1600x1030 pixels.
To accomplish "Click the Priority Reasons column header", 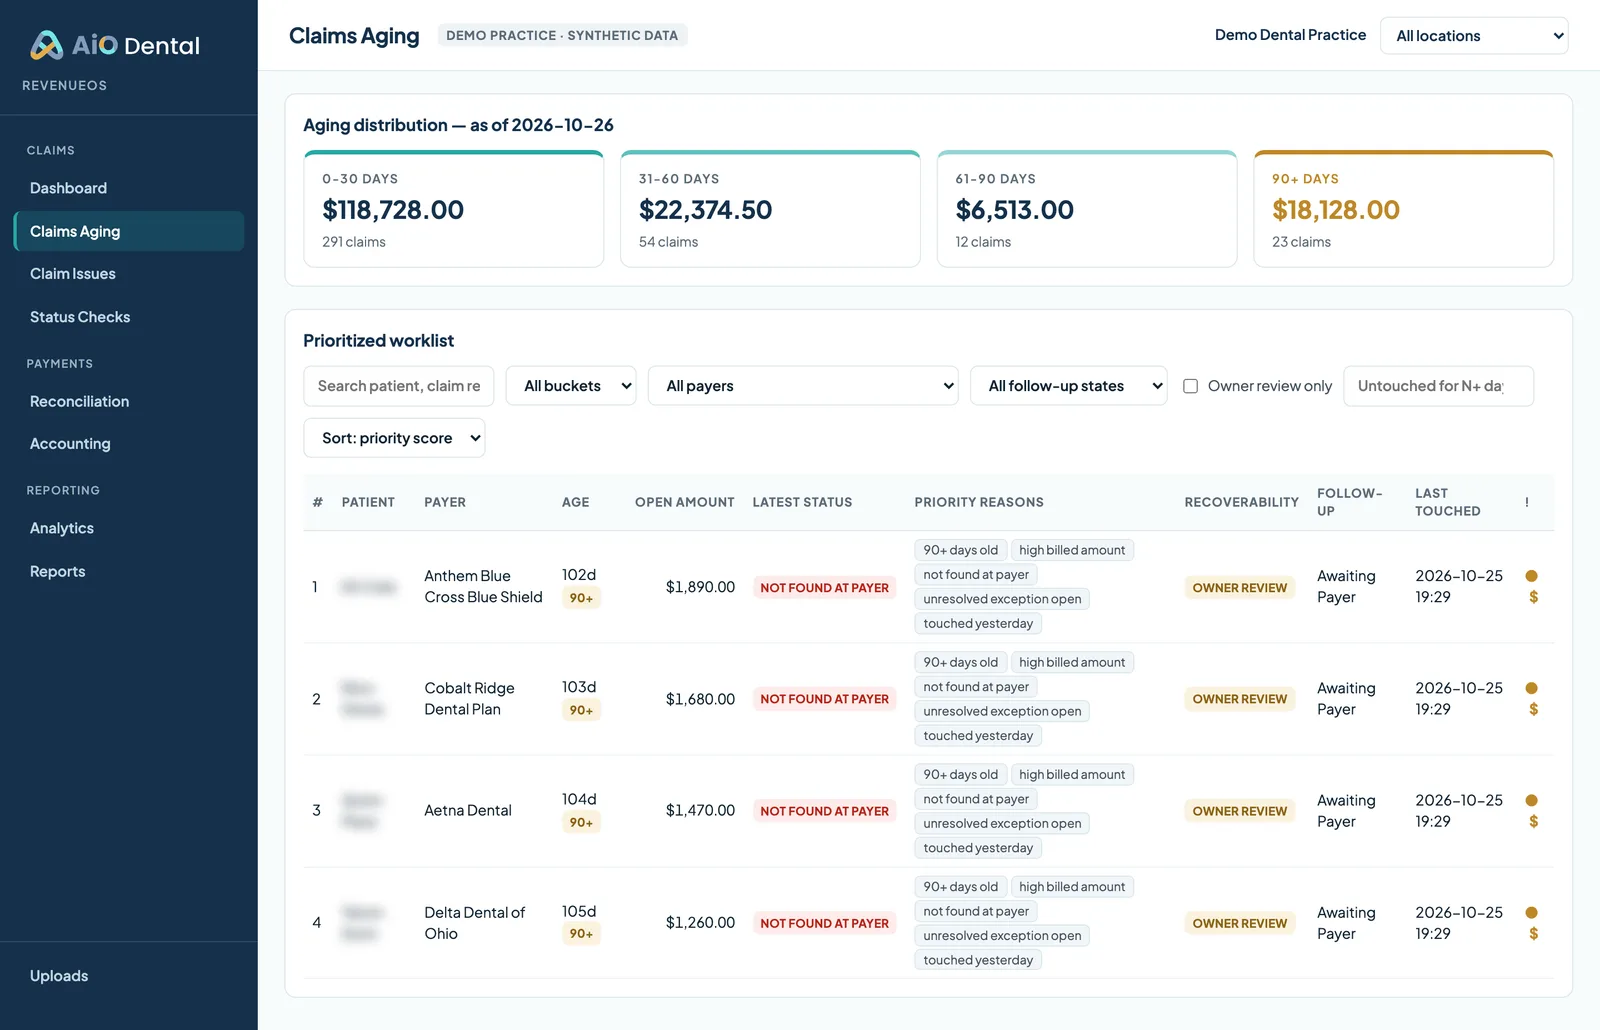I will click(x=979, y=502).
